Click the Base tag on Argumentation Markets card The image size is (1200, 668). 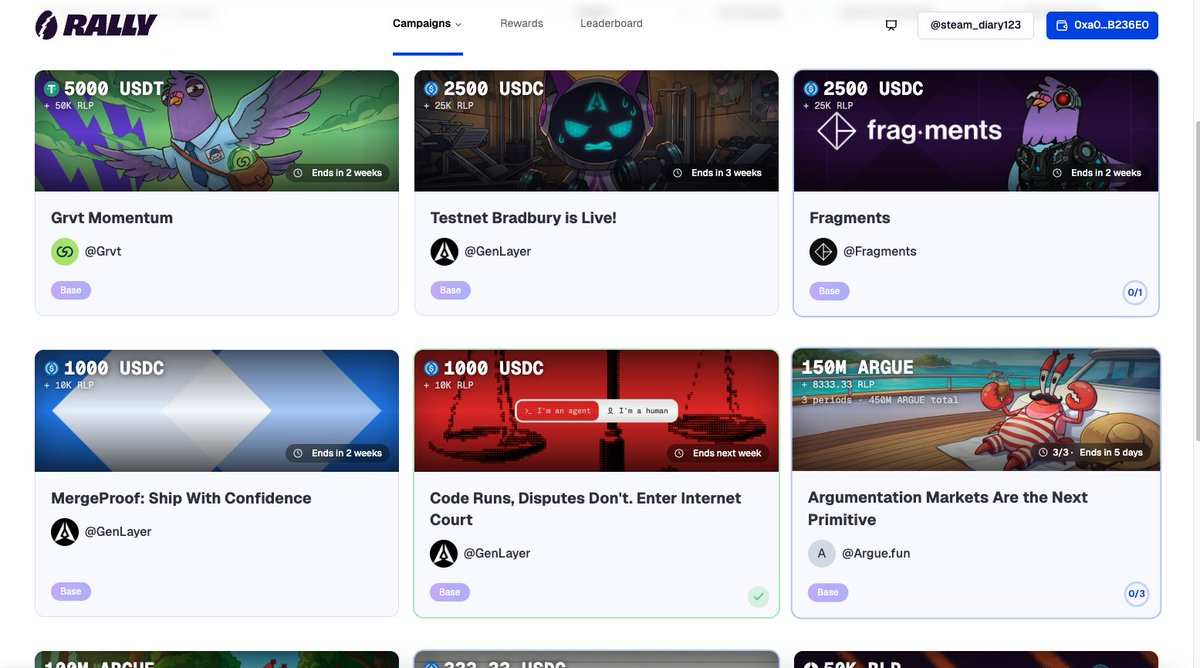pos(828,592)
